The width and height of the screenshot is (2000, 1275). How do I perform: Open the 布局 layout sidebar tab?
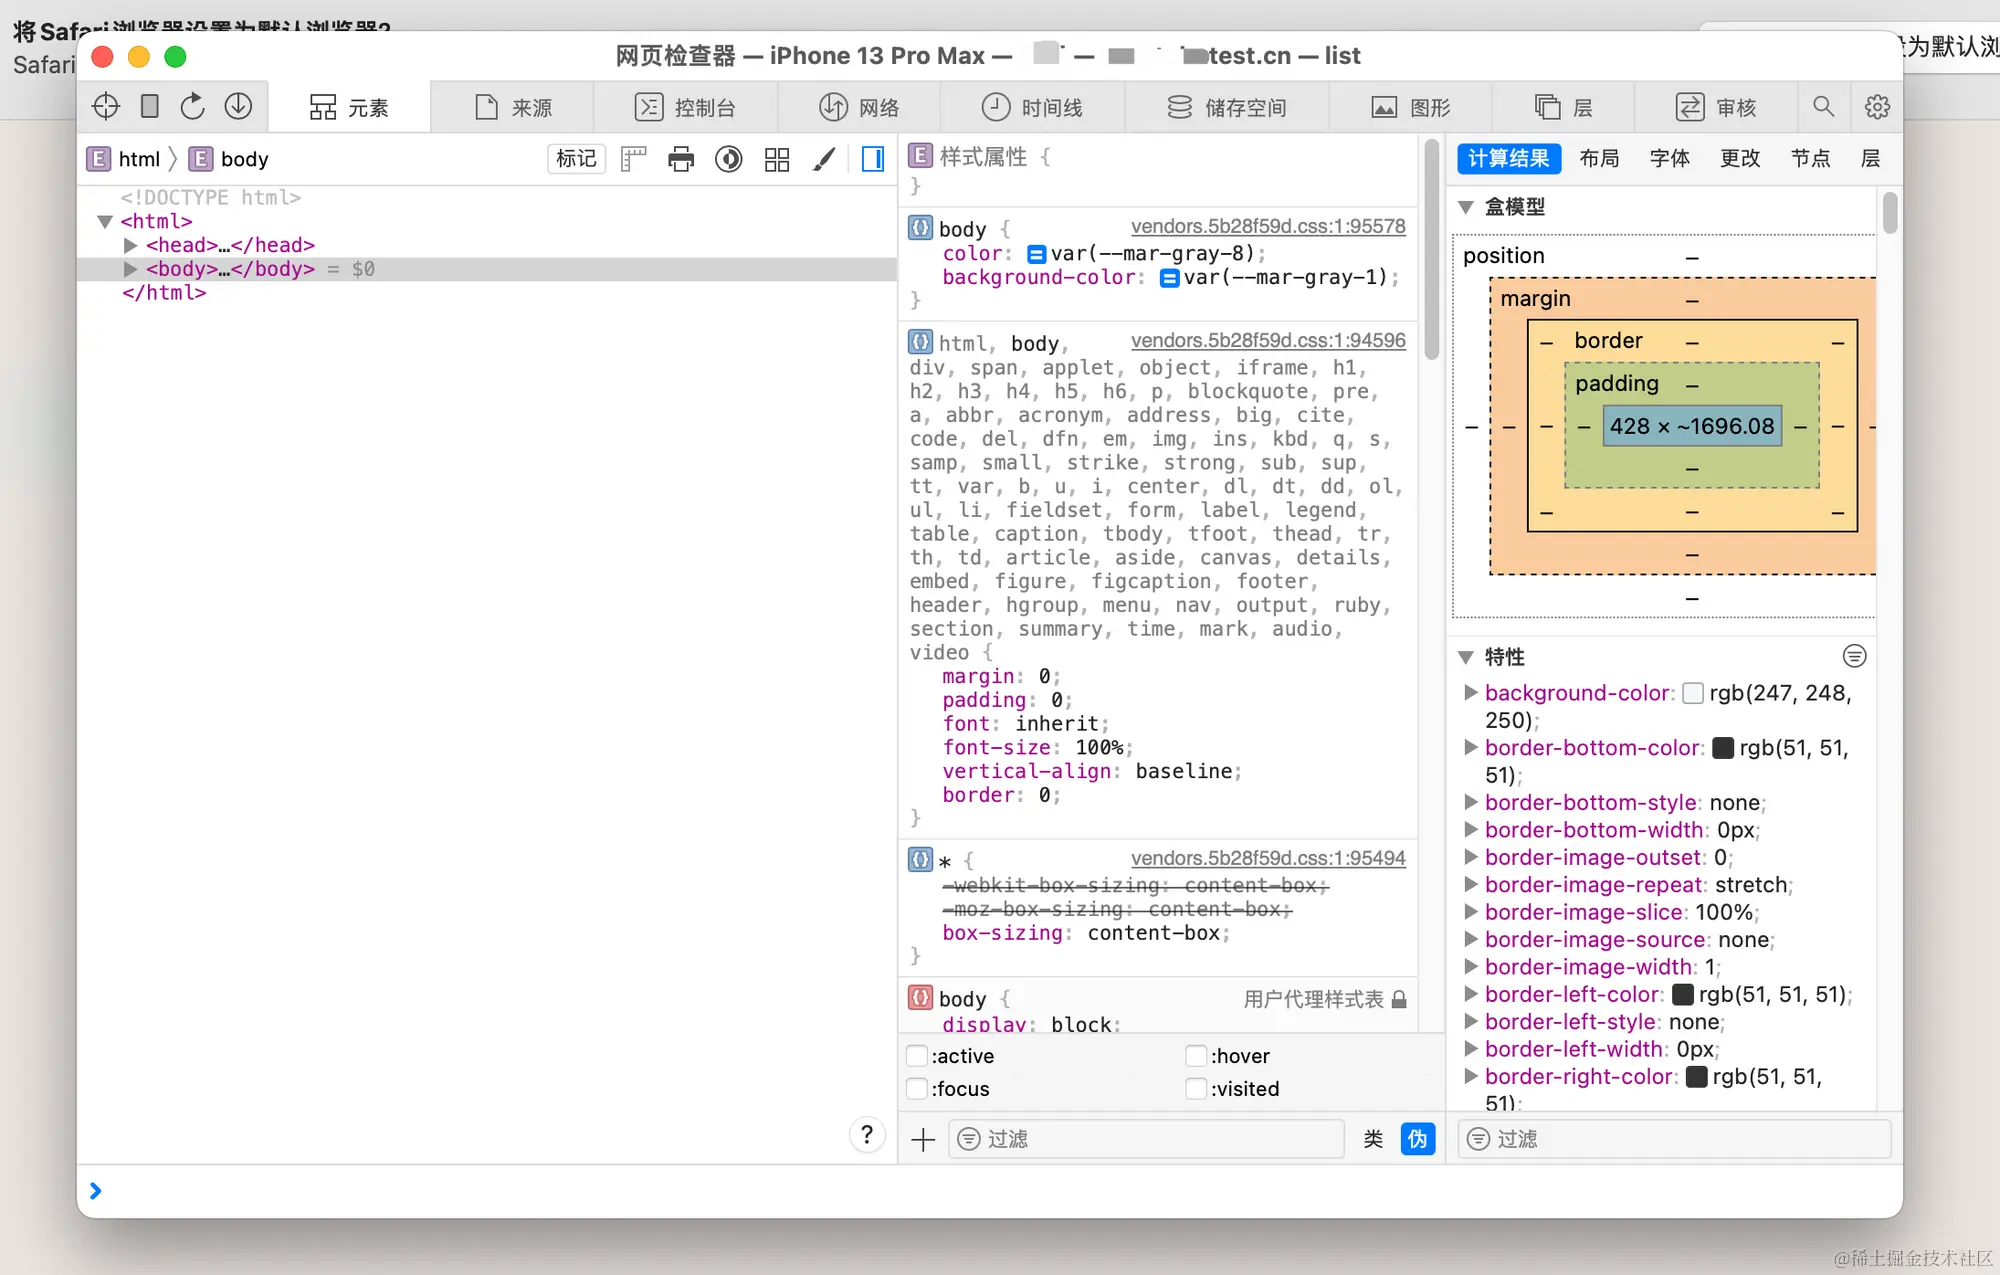[x=1599, y=158]
